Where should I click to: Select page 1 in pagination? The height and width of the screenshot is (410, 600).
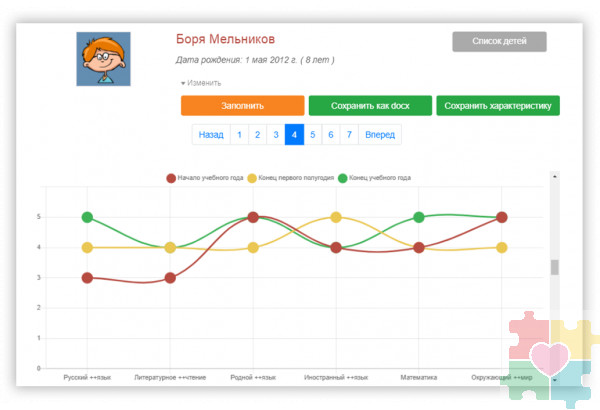[x=239, y=134]
